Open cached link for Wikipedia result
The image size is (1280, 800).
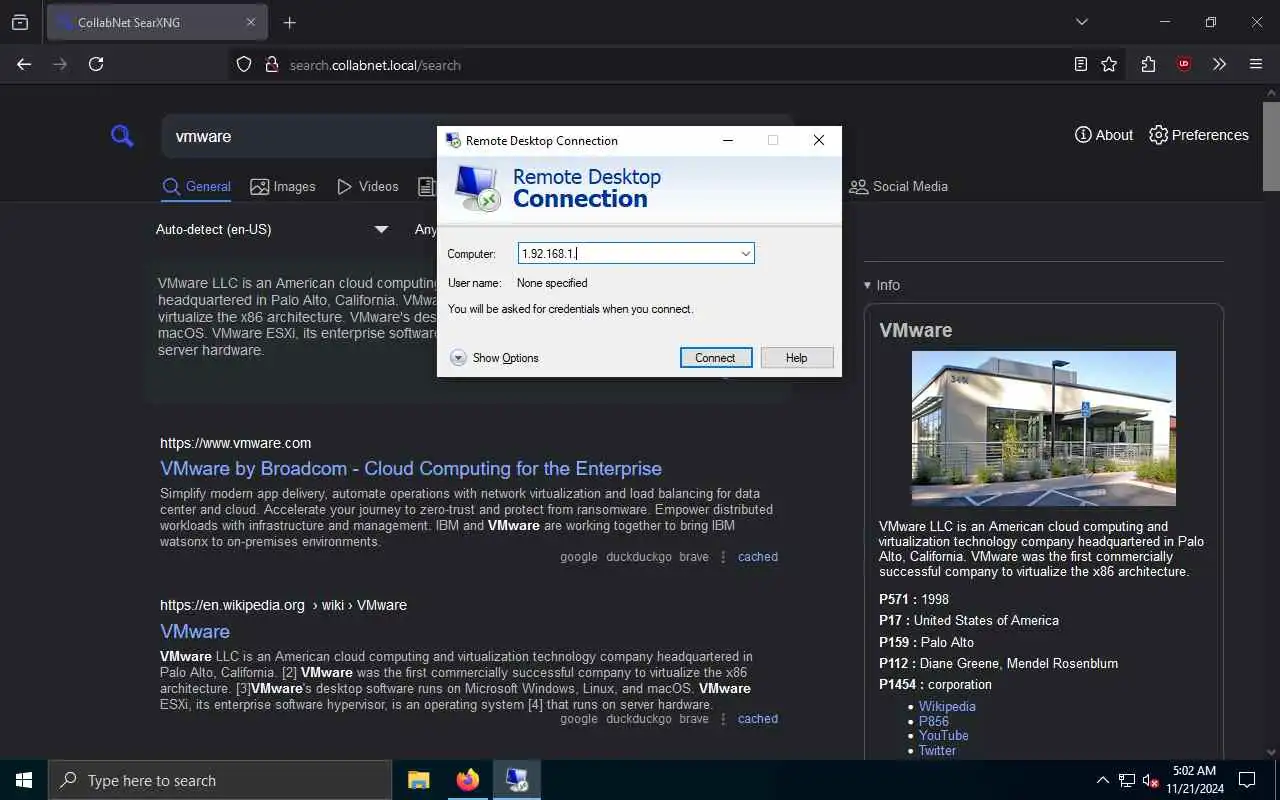coord(758,719)
